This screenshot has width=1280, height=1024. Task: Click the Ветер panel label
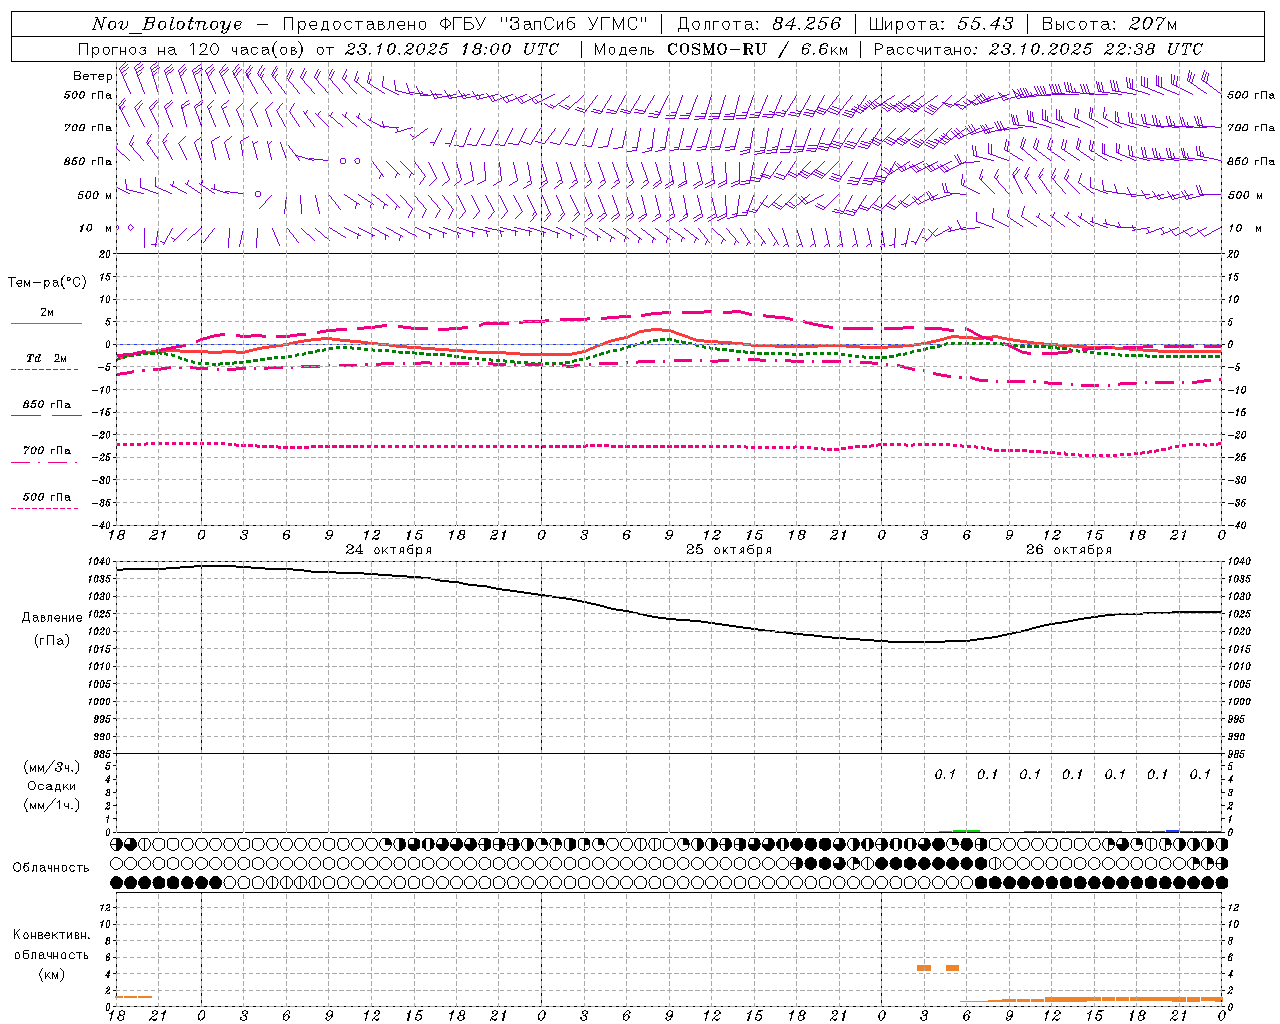point(92,76)
